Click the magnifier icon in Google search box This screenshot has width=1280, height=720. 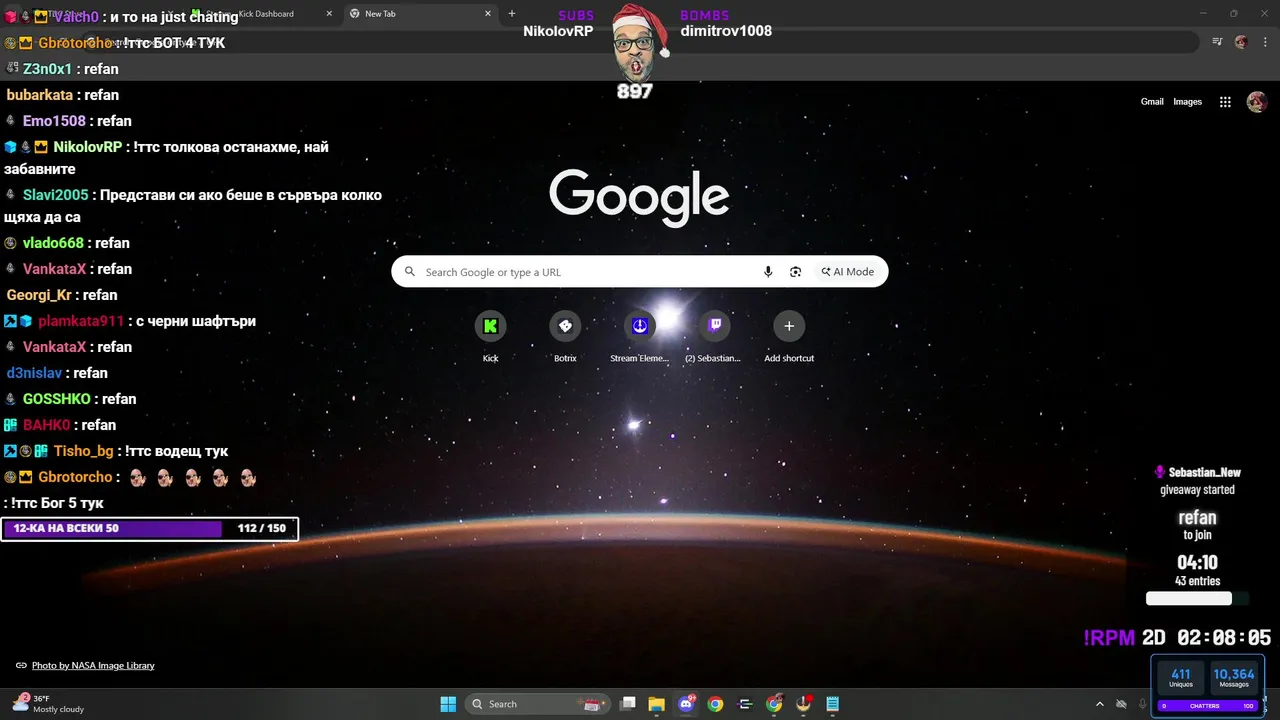coord(410,272)
